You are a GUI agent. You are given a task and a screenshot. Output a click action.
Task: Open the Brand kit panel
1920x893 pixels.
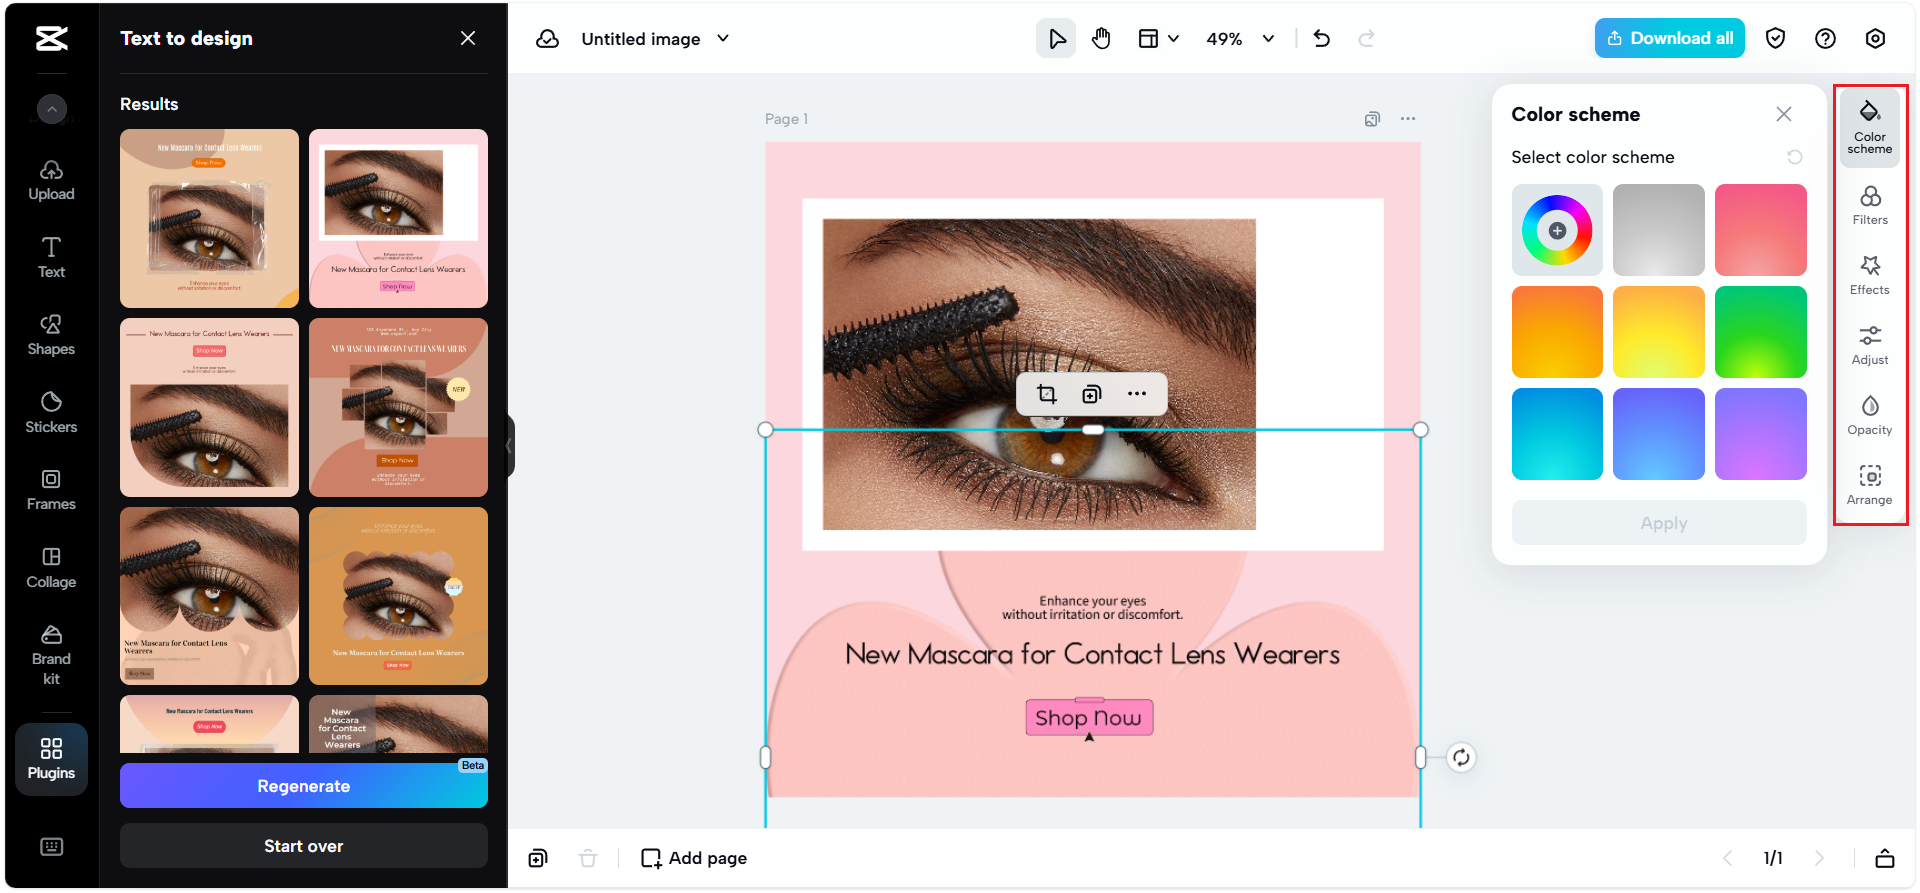(51, 655)
